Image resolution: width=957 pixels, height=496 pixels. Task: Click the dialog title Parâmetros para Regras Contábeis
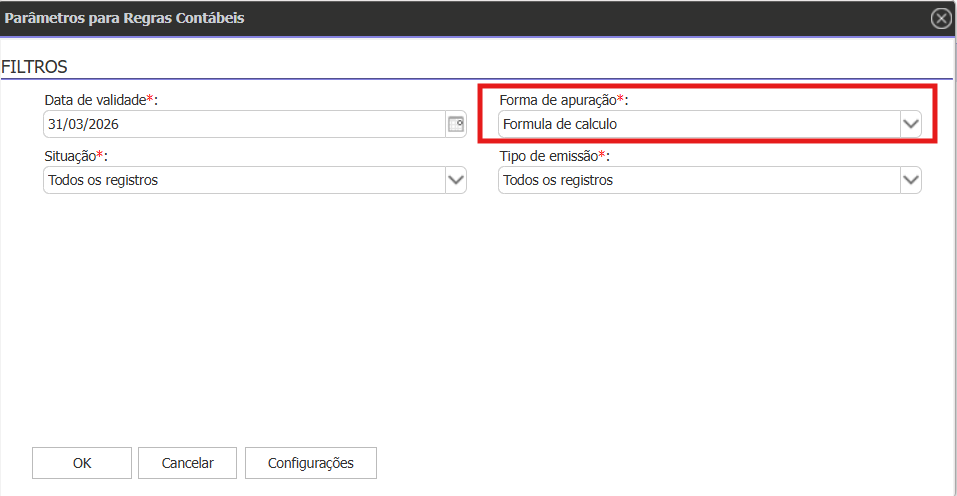click(124, 18)
